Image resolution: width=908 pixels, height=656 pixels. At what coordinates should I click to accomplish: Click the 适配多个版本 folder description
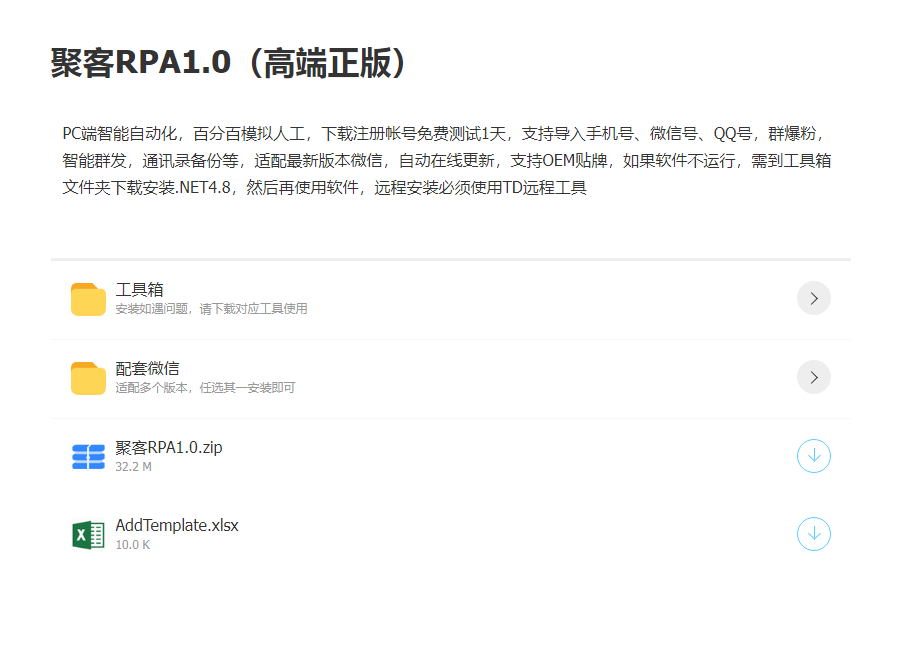pyautogui.click(x=205, y=388)
